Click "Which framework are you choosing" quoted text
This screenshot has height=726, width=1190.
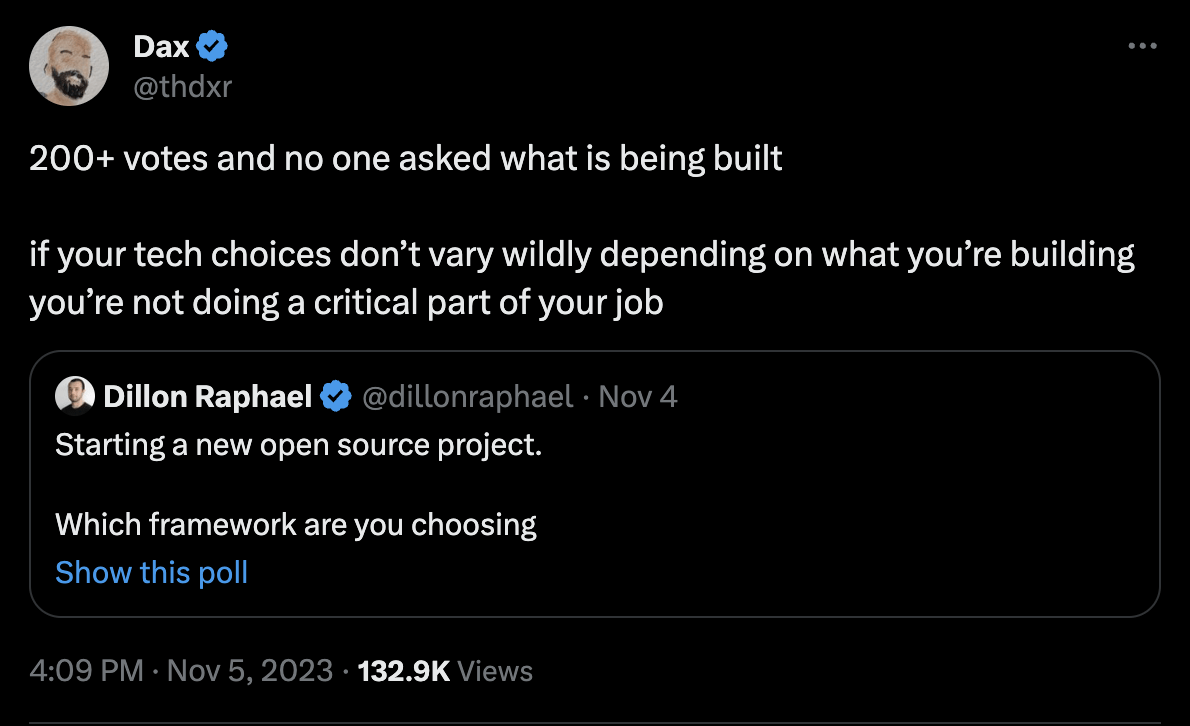[x=296, y=524]
